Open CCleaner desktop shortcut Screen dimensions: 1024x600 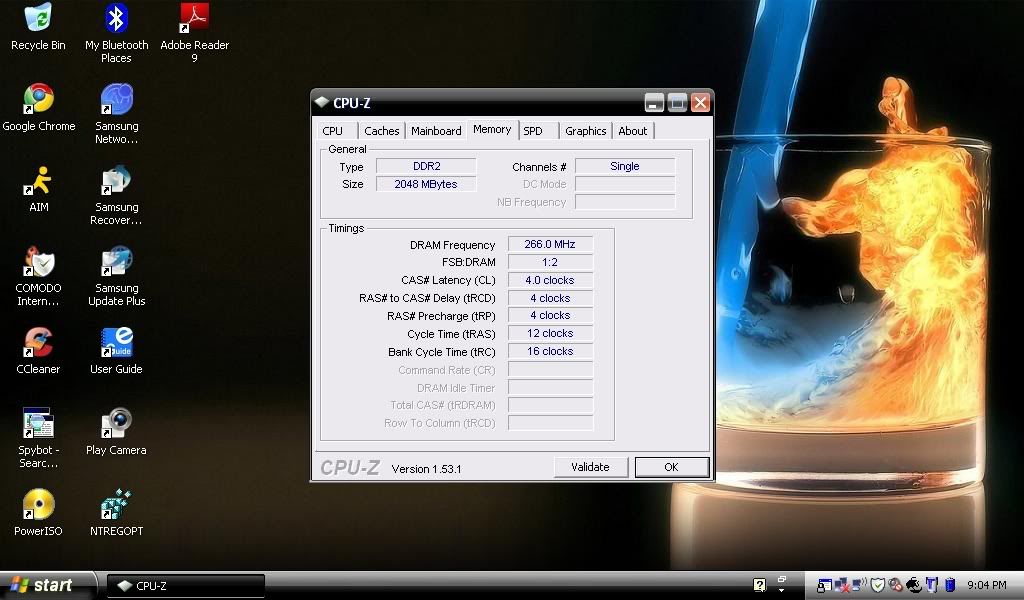38,343
